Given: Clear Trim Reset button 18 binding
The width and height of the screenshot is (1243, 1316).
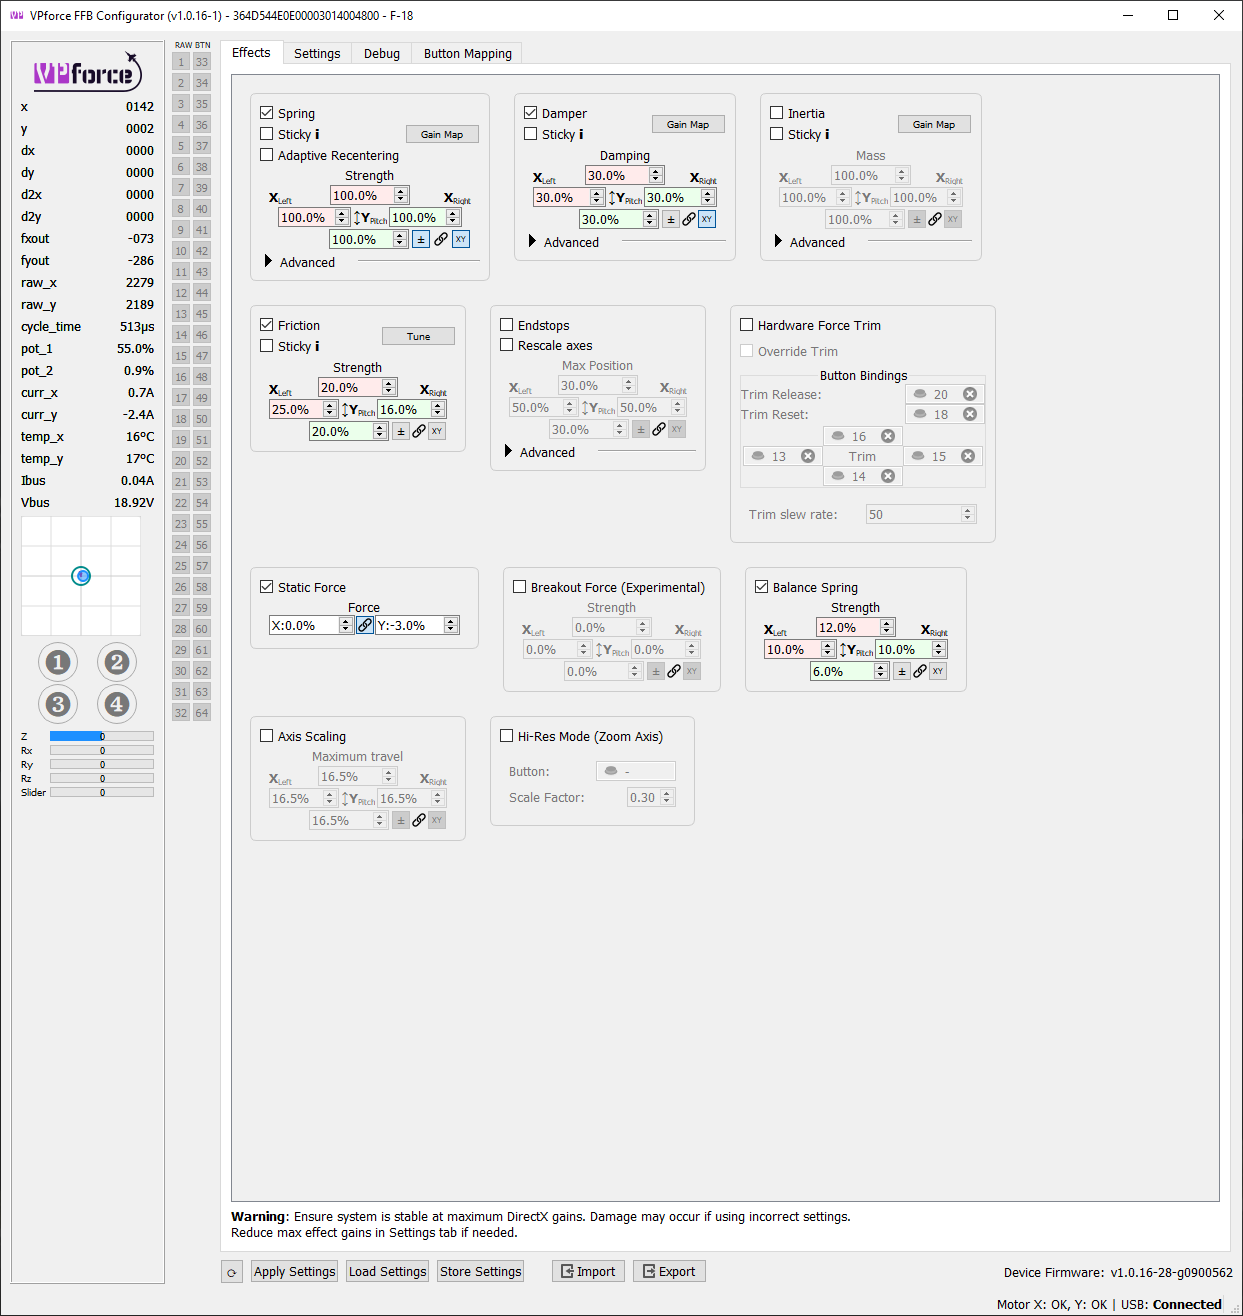Looking at the screenshot, I should coord(969,414).
